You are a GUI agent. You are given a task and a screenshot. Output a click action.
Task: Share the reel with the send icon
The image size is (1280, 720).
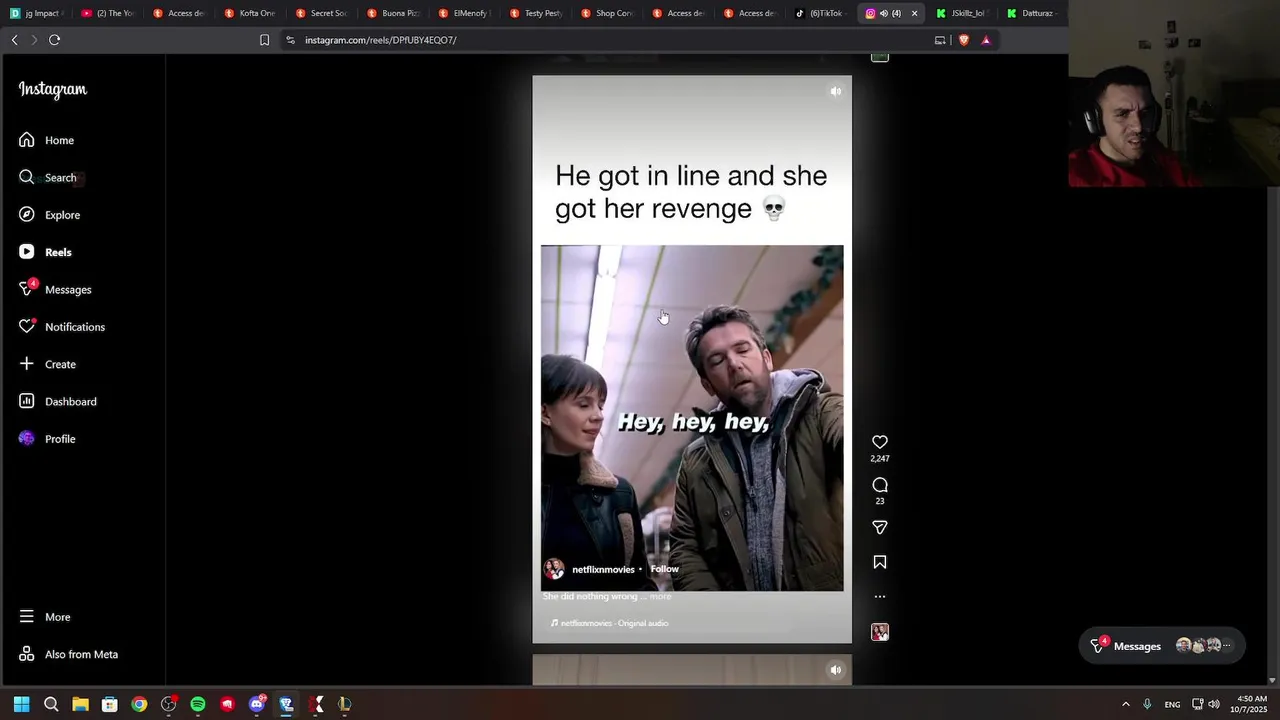880,527
